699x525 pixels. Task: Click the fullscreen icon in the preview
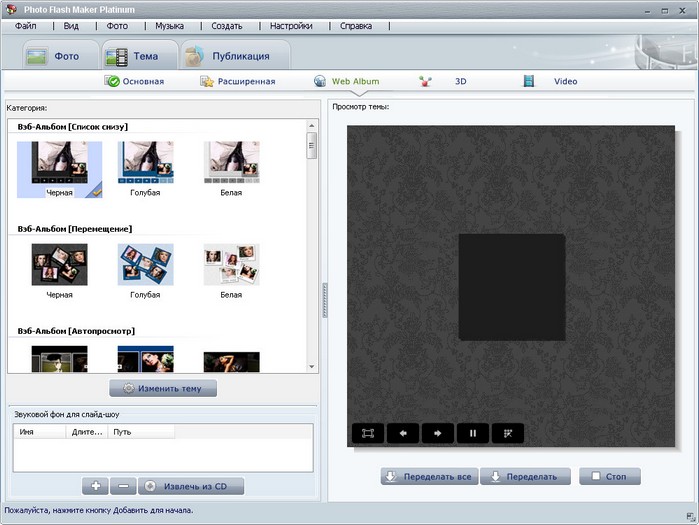click(368, 433)
